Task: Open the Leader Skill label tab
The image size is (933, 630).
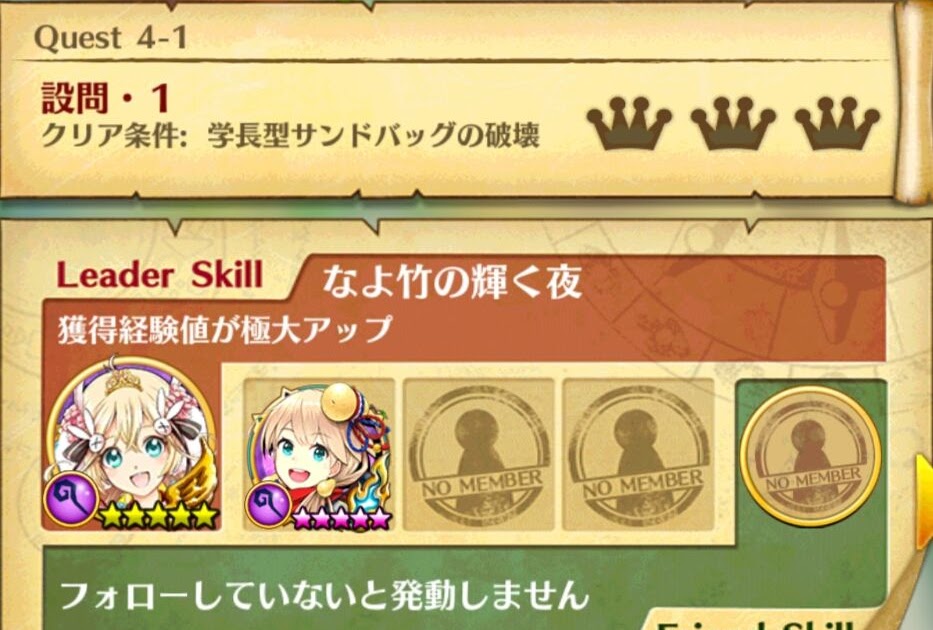Action: pyautogui.click(x=160, y=276)
